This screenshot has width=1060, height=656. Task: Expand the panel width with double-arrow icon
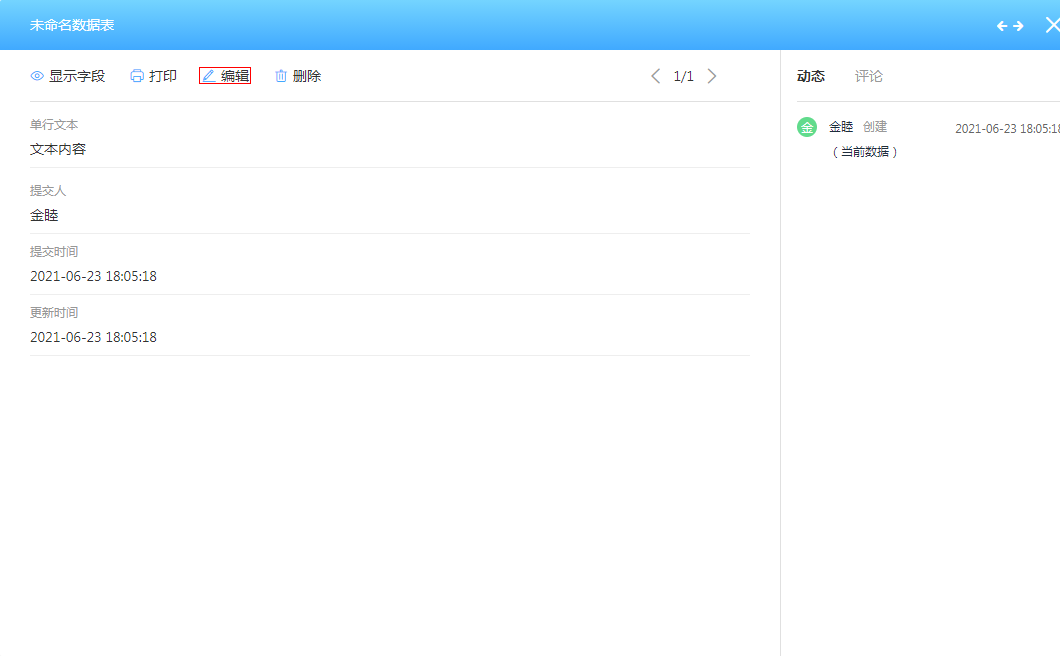point(1010,26)
